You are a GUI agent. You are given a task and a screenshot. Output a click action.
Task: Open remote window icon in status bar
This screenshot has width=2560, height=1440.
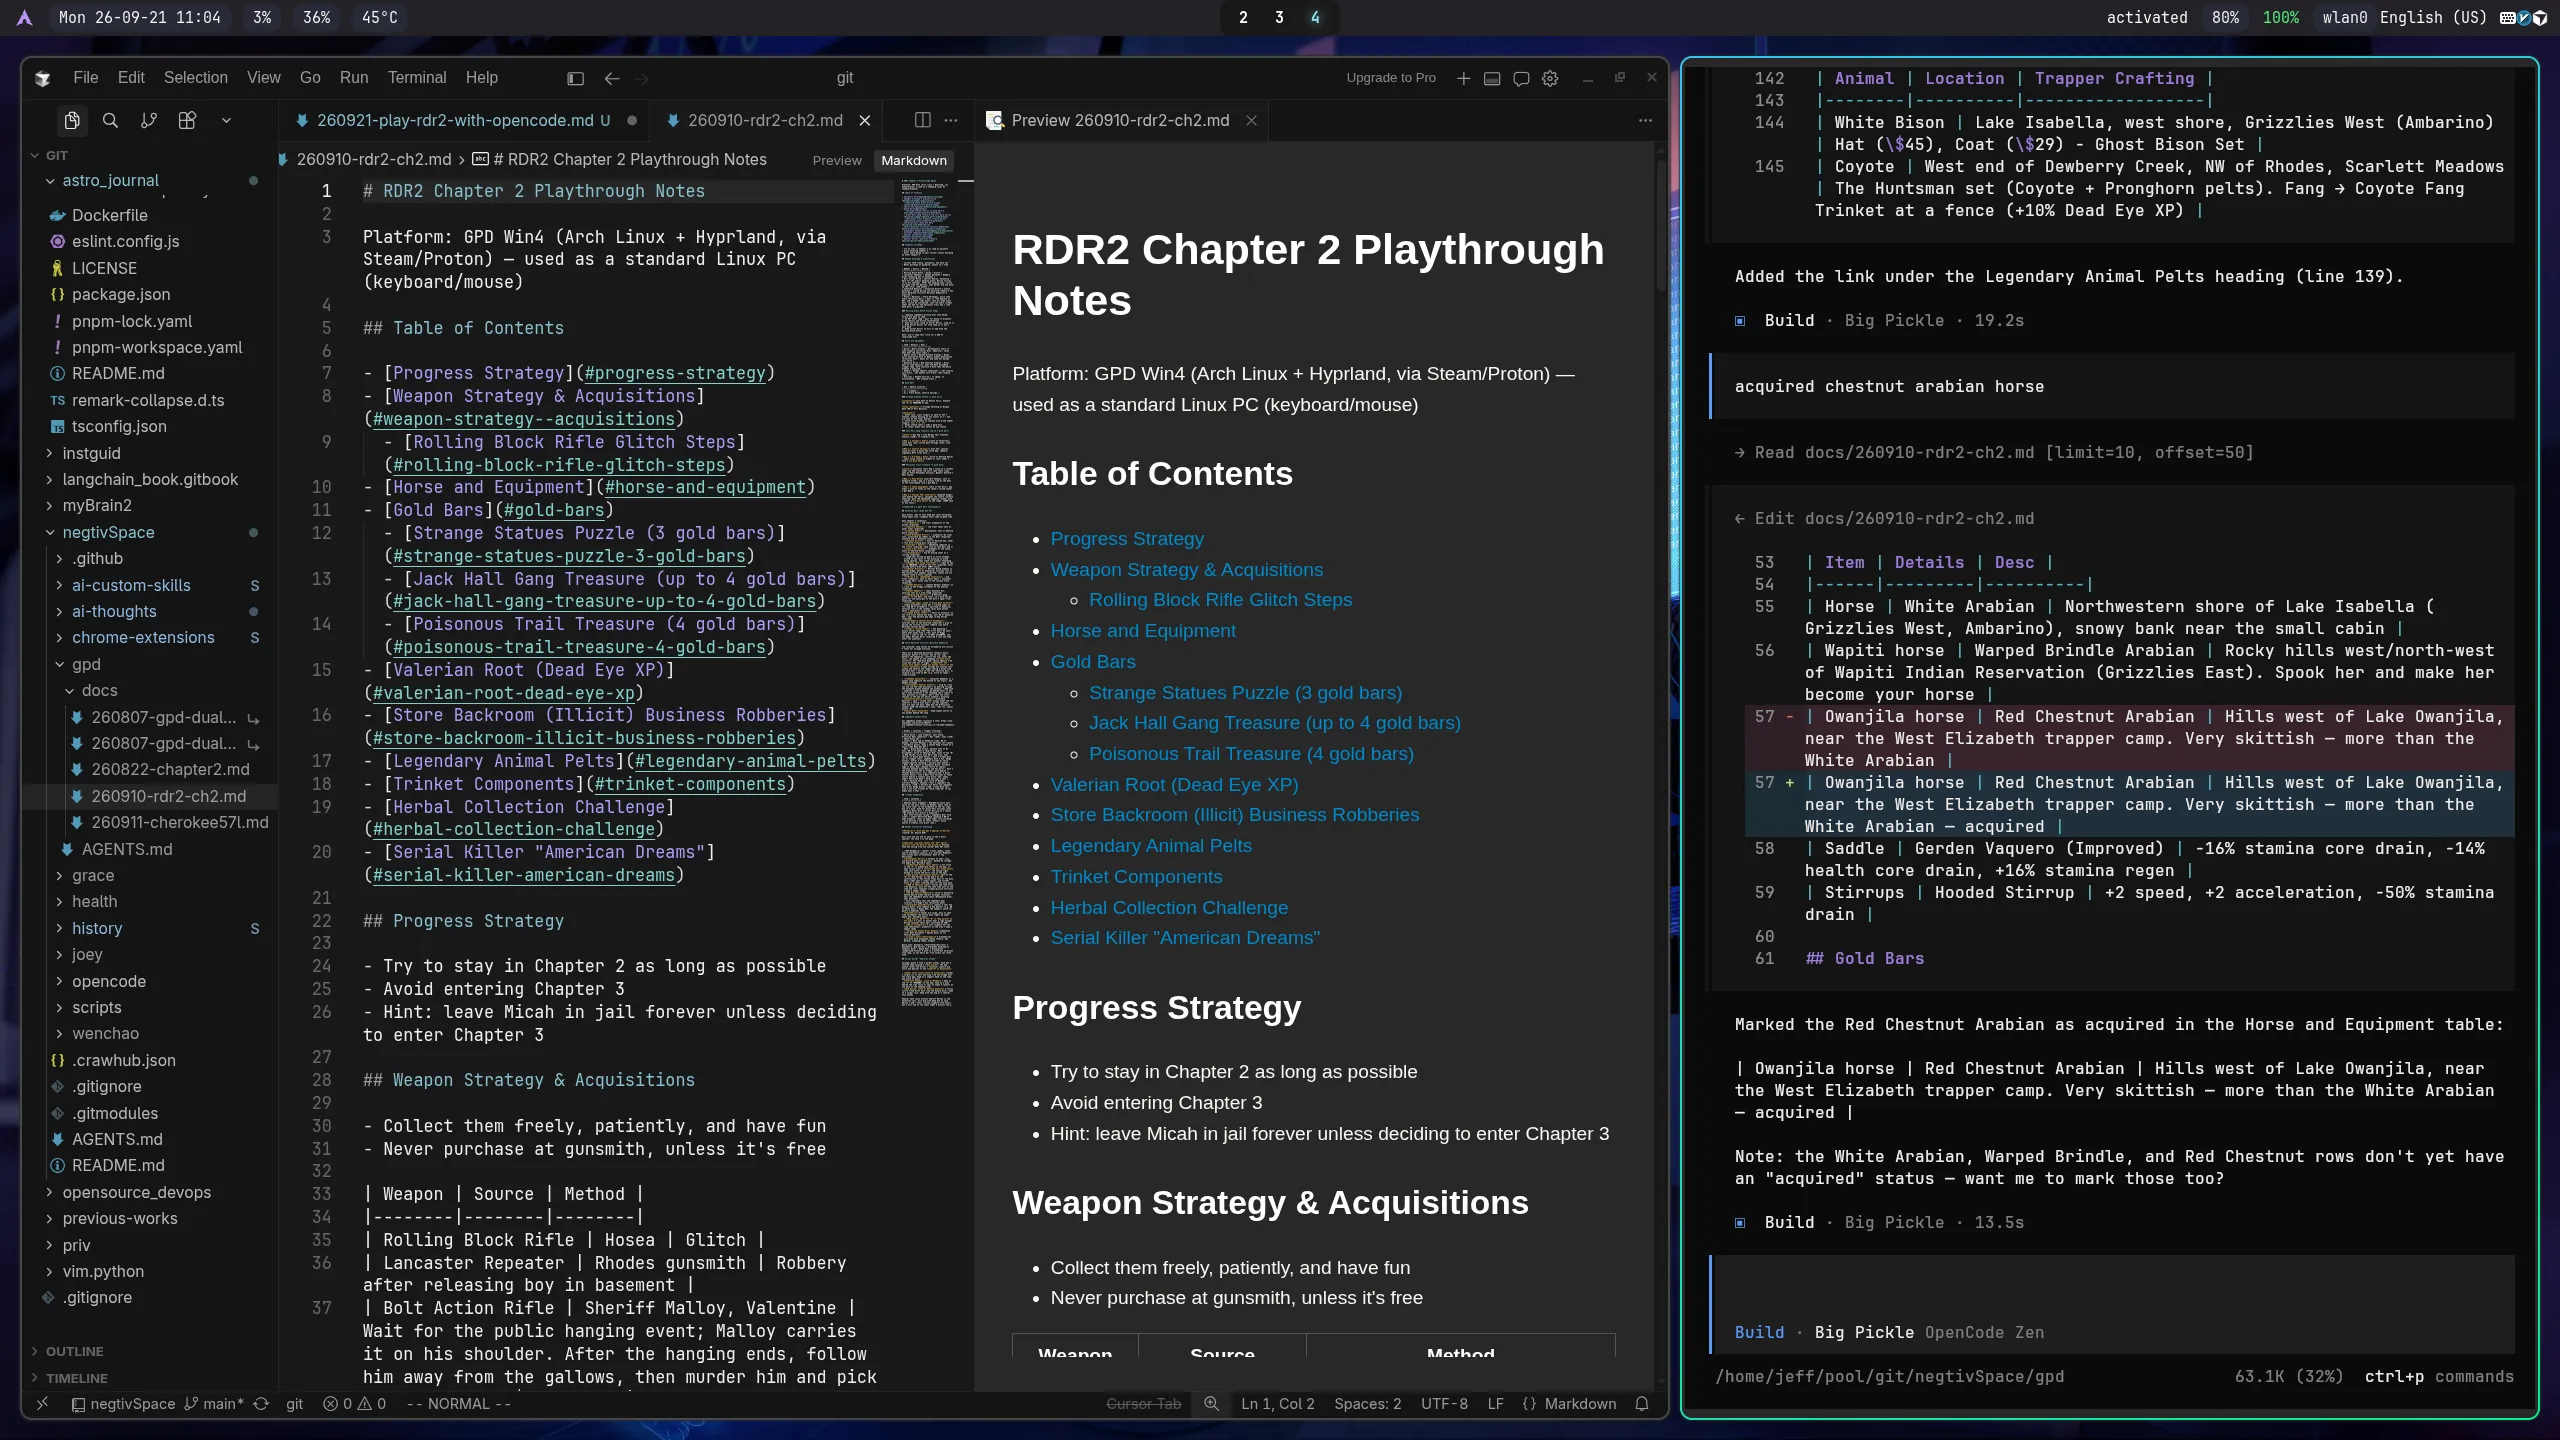pyautogui.click(x=42, y=1404)
